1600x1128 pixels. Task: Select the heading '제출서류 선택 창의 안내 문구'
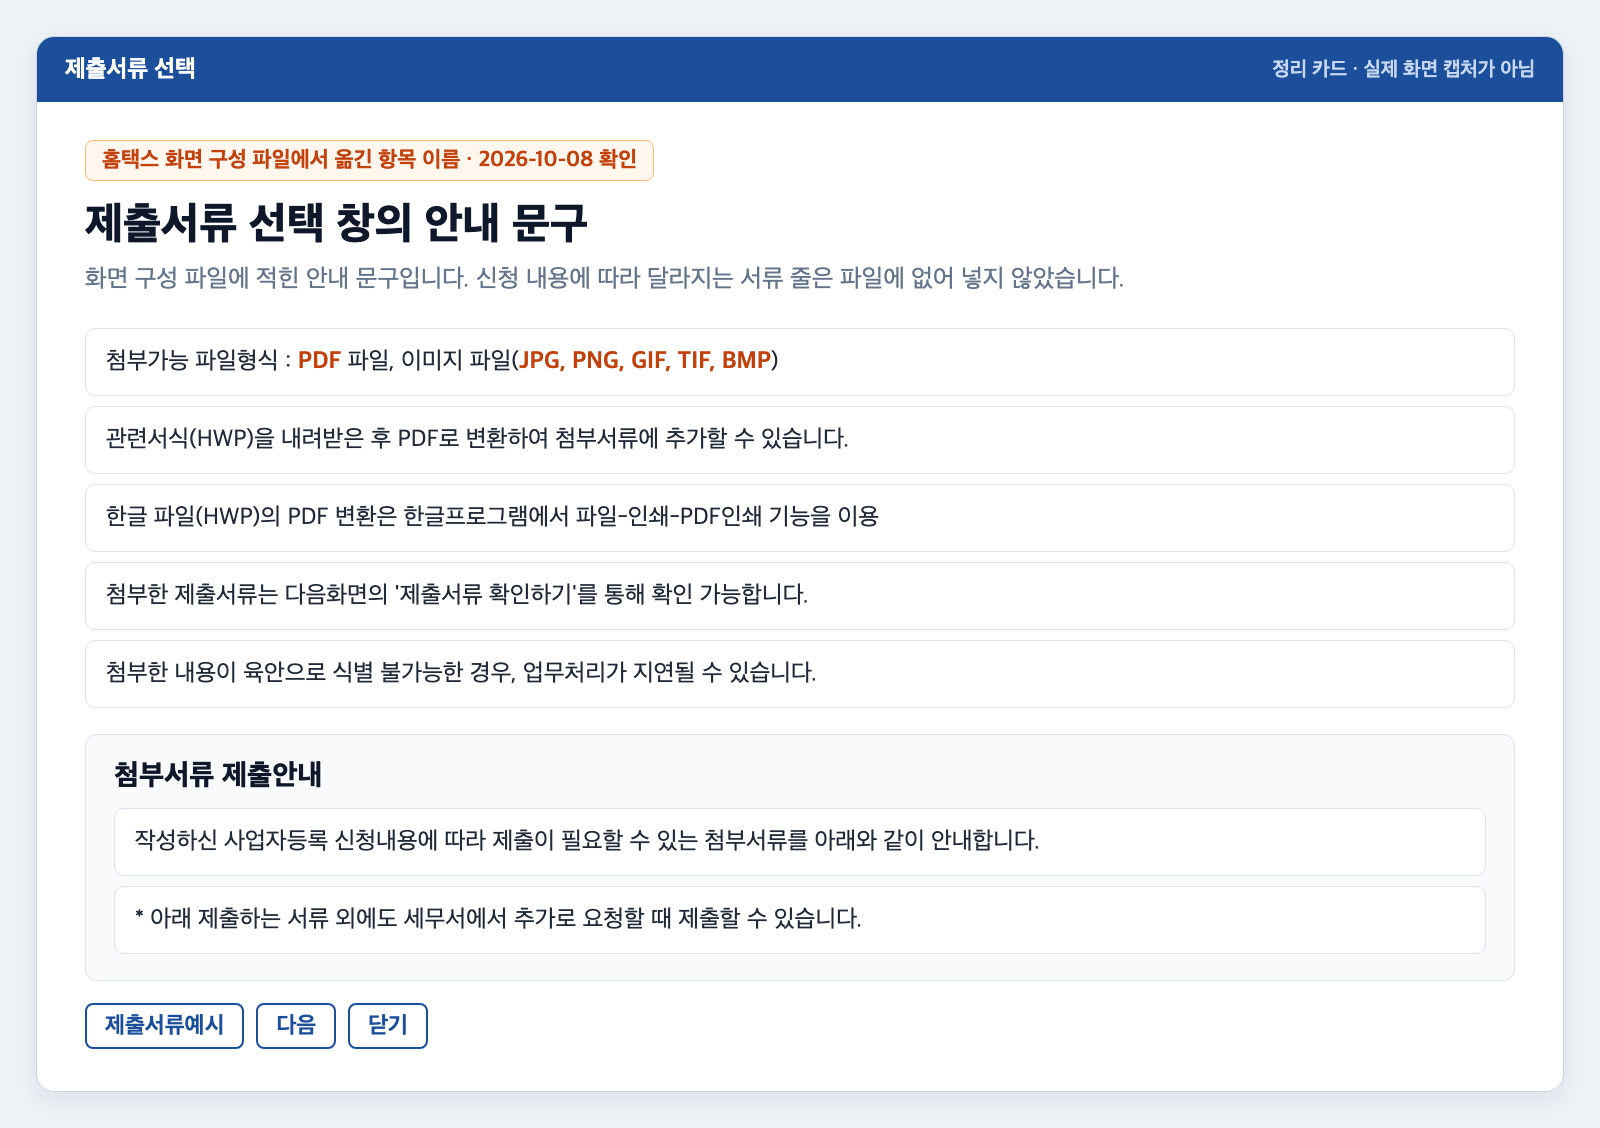[336, 222]
